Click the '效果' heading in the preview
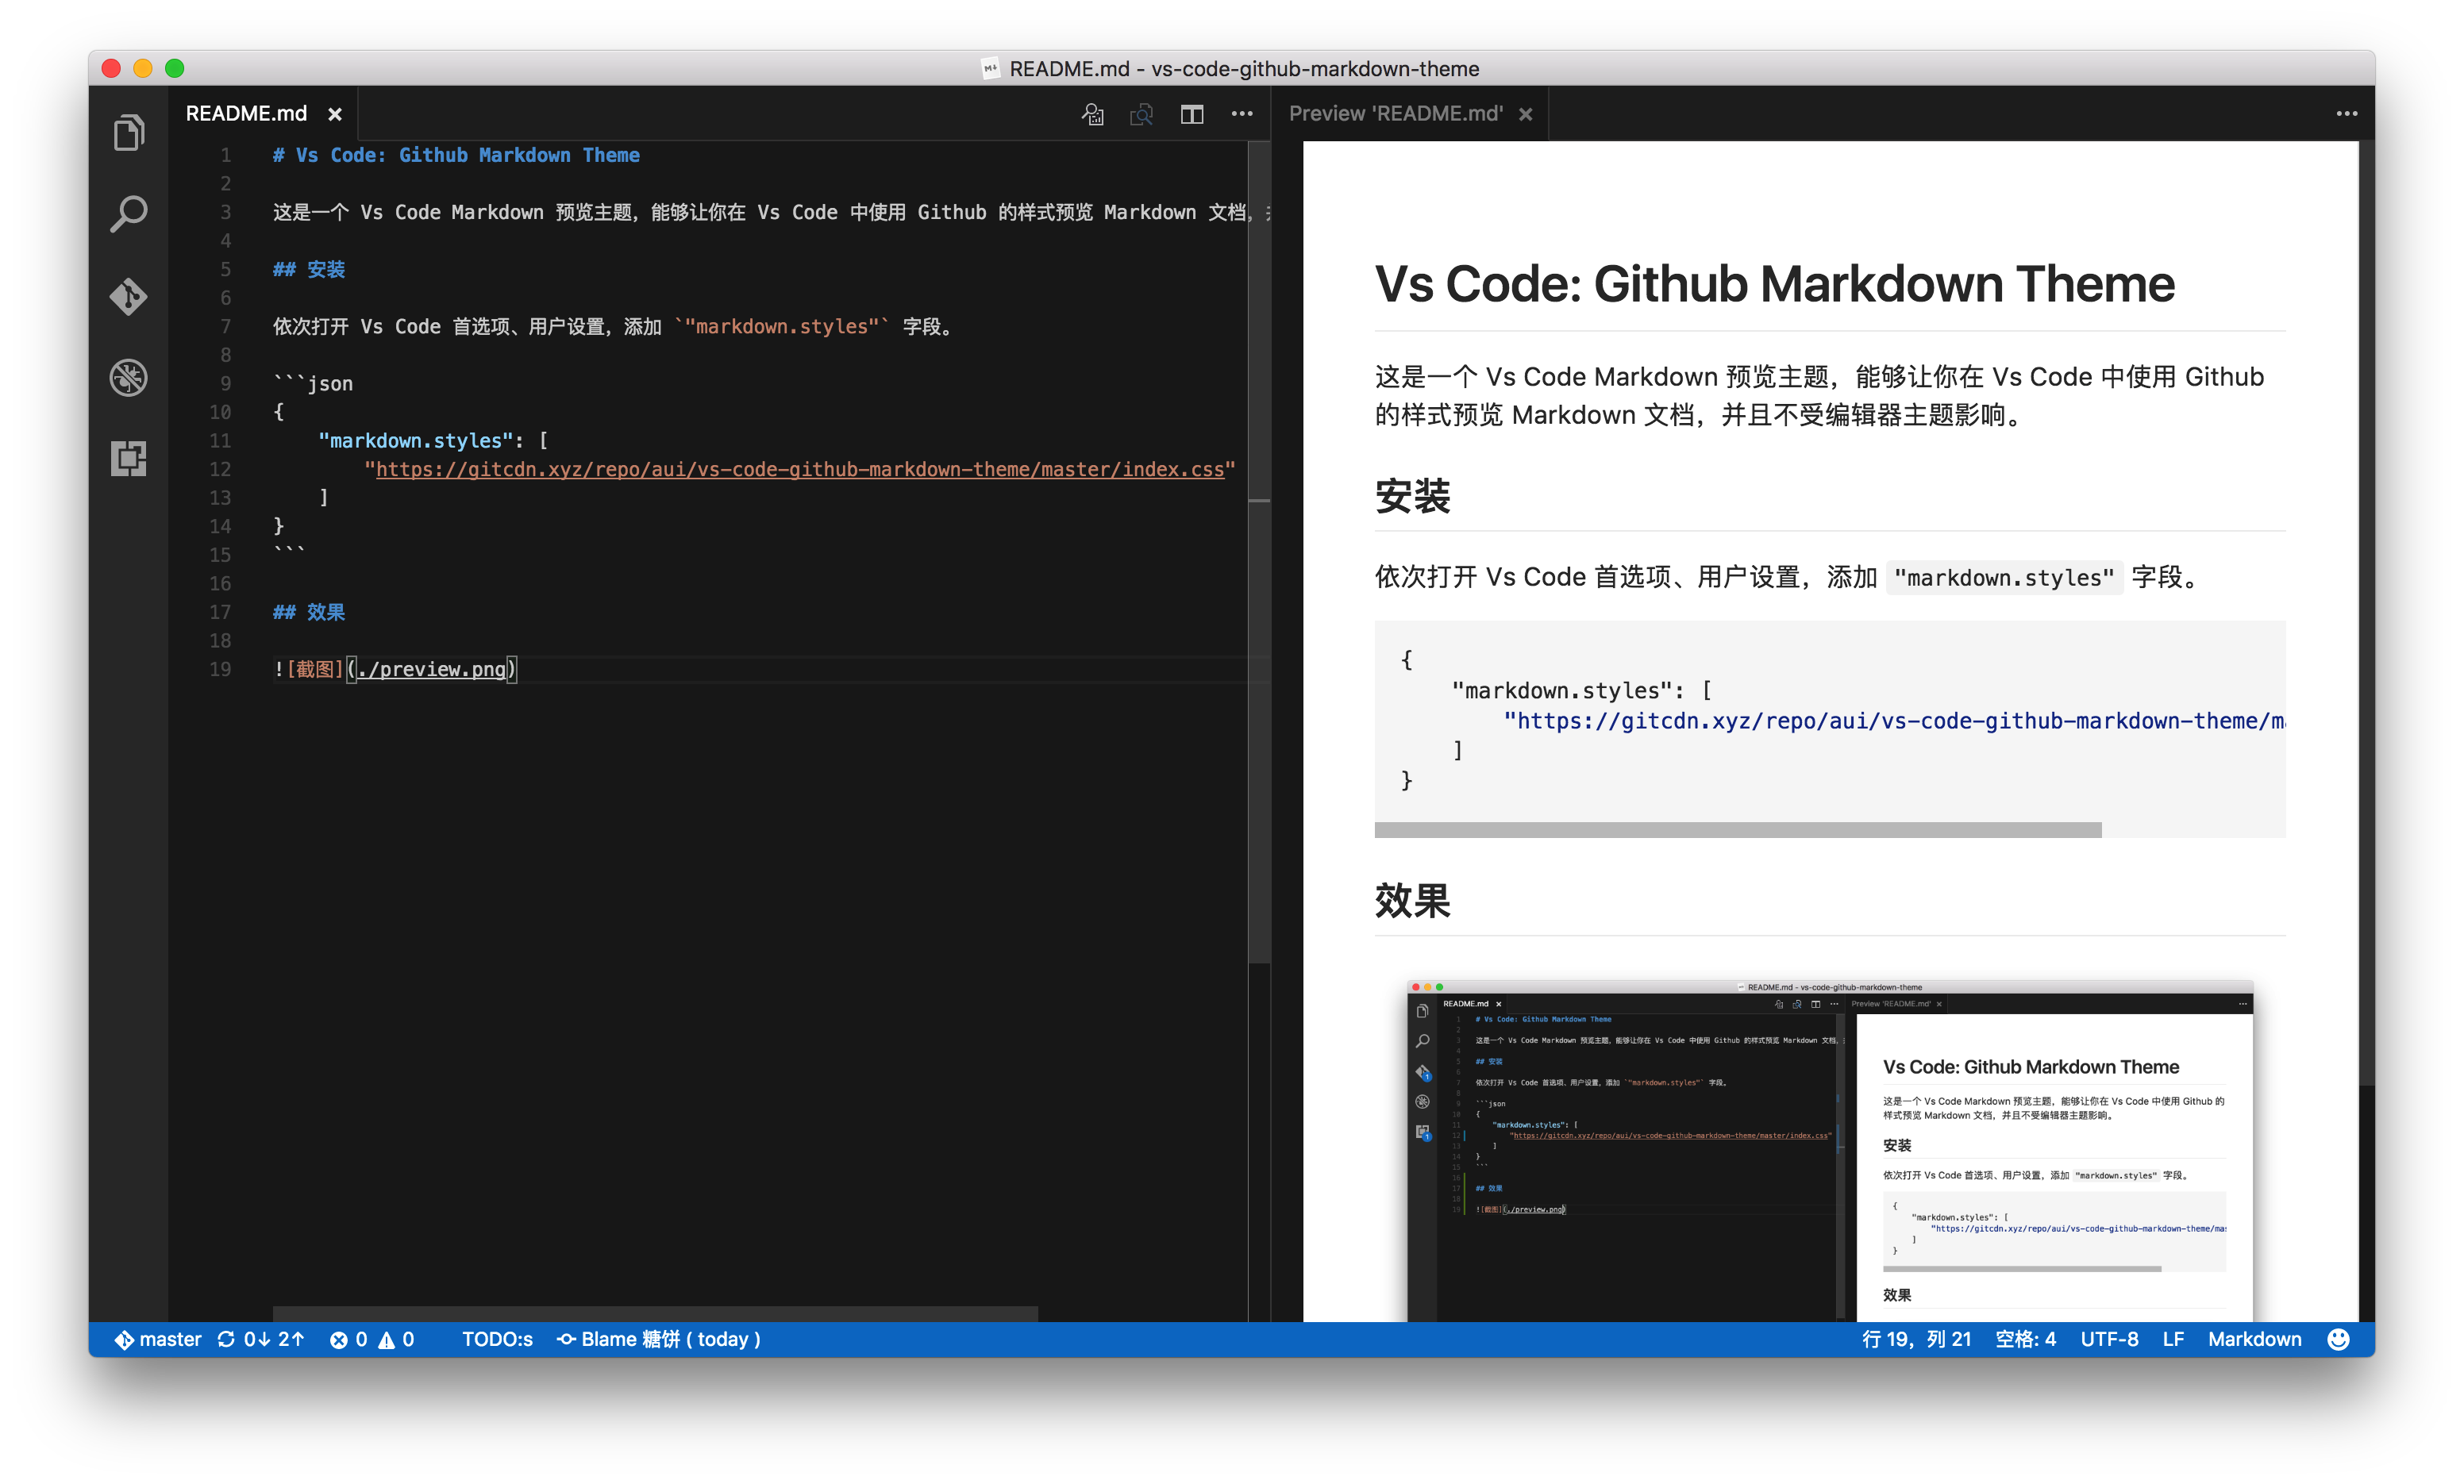The image size is (2464, 1484). [x=1412, y=901]
